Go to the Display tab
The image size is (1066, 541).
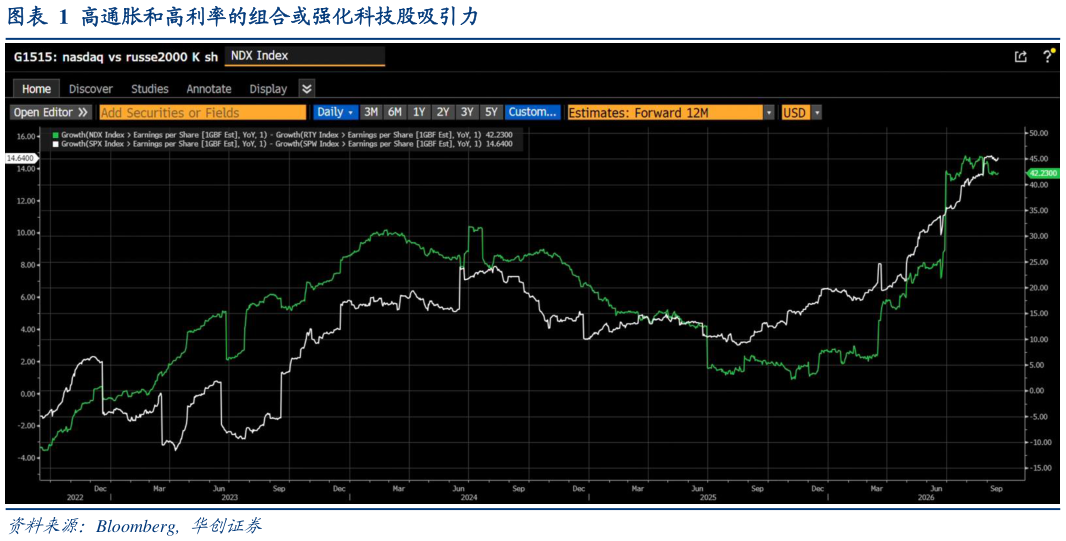[x=268, y=88]
